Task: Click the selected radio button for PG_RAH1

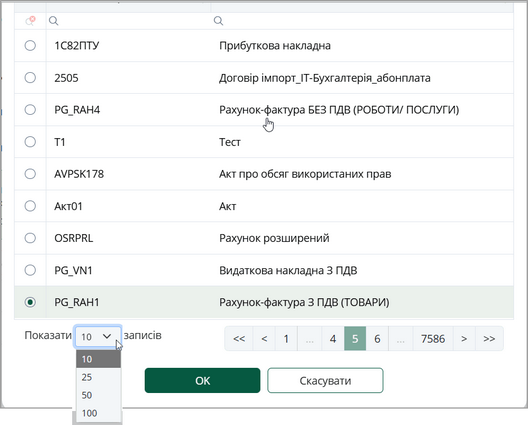Action: (30, 302)
